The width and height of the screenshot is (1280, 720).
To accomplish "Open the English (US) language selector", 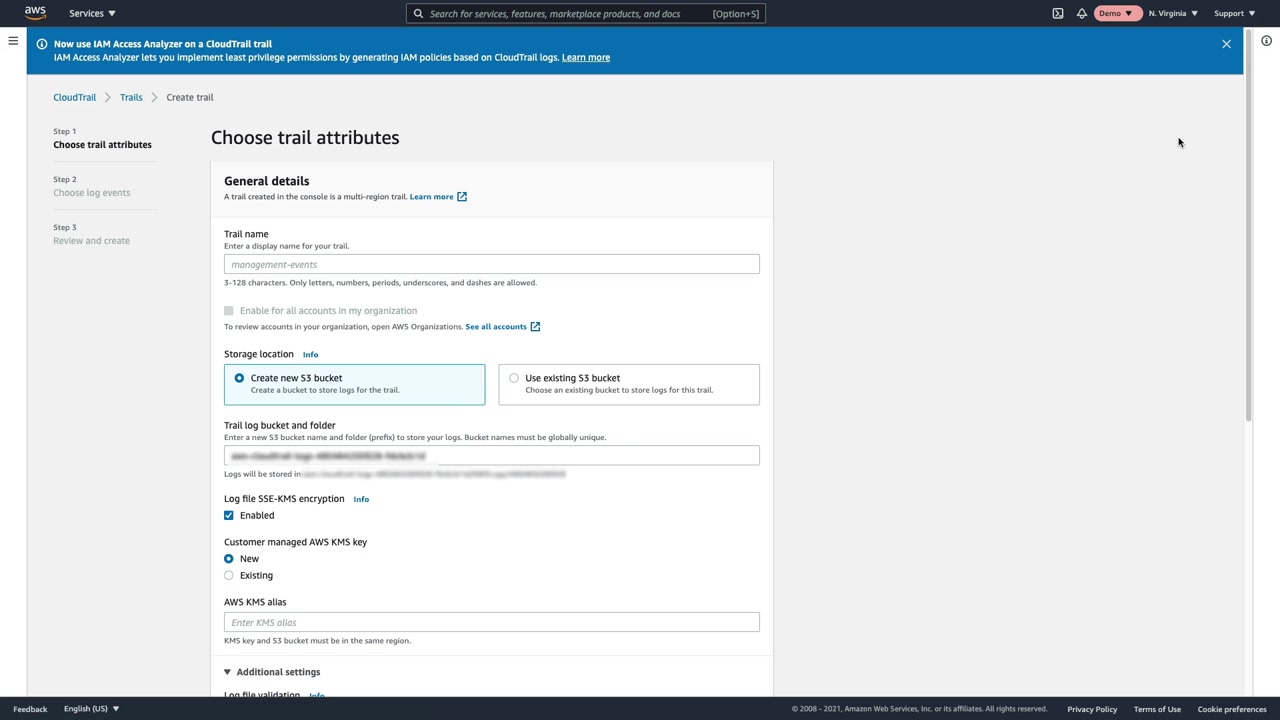I will tap(91, 709).
